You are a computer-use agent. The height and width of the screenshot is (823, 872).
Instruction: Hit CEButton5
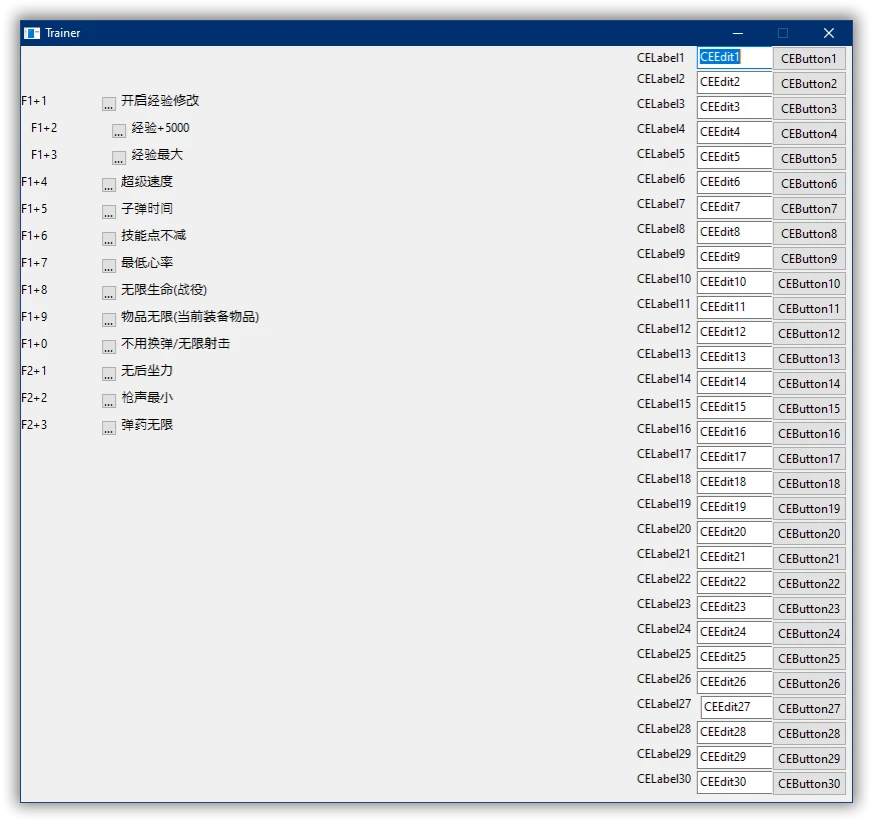(809, 158)
